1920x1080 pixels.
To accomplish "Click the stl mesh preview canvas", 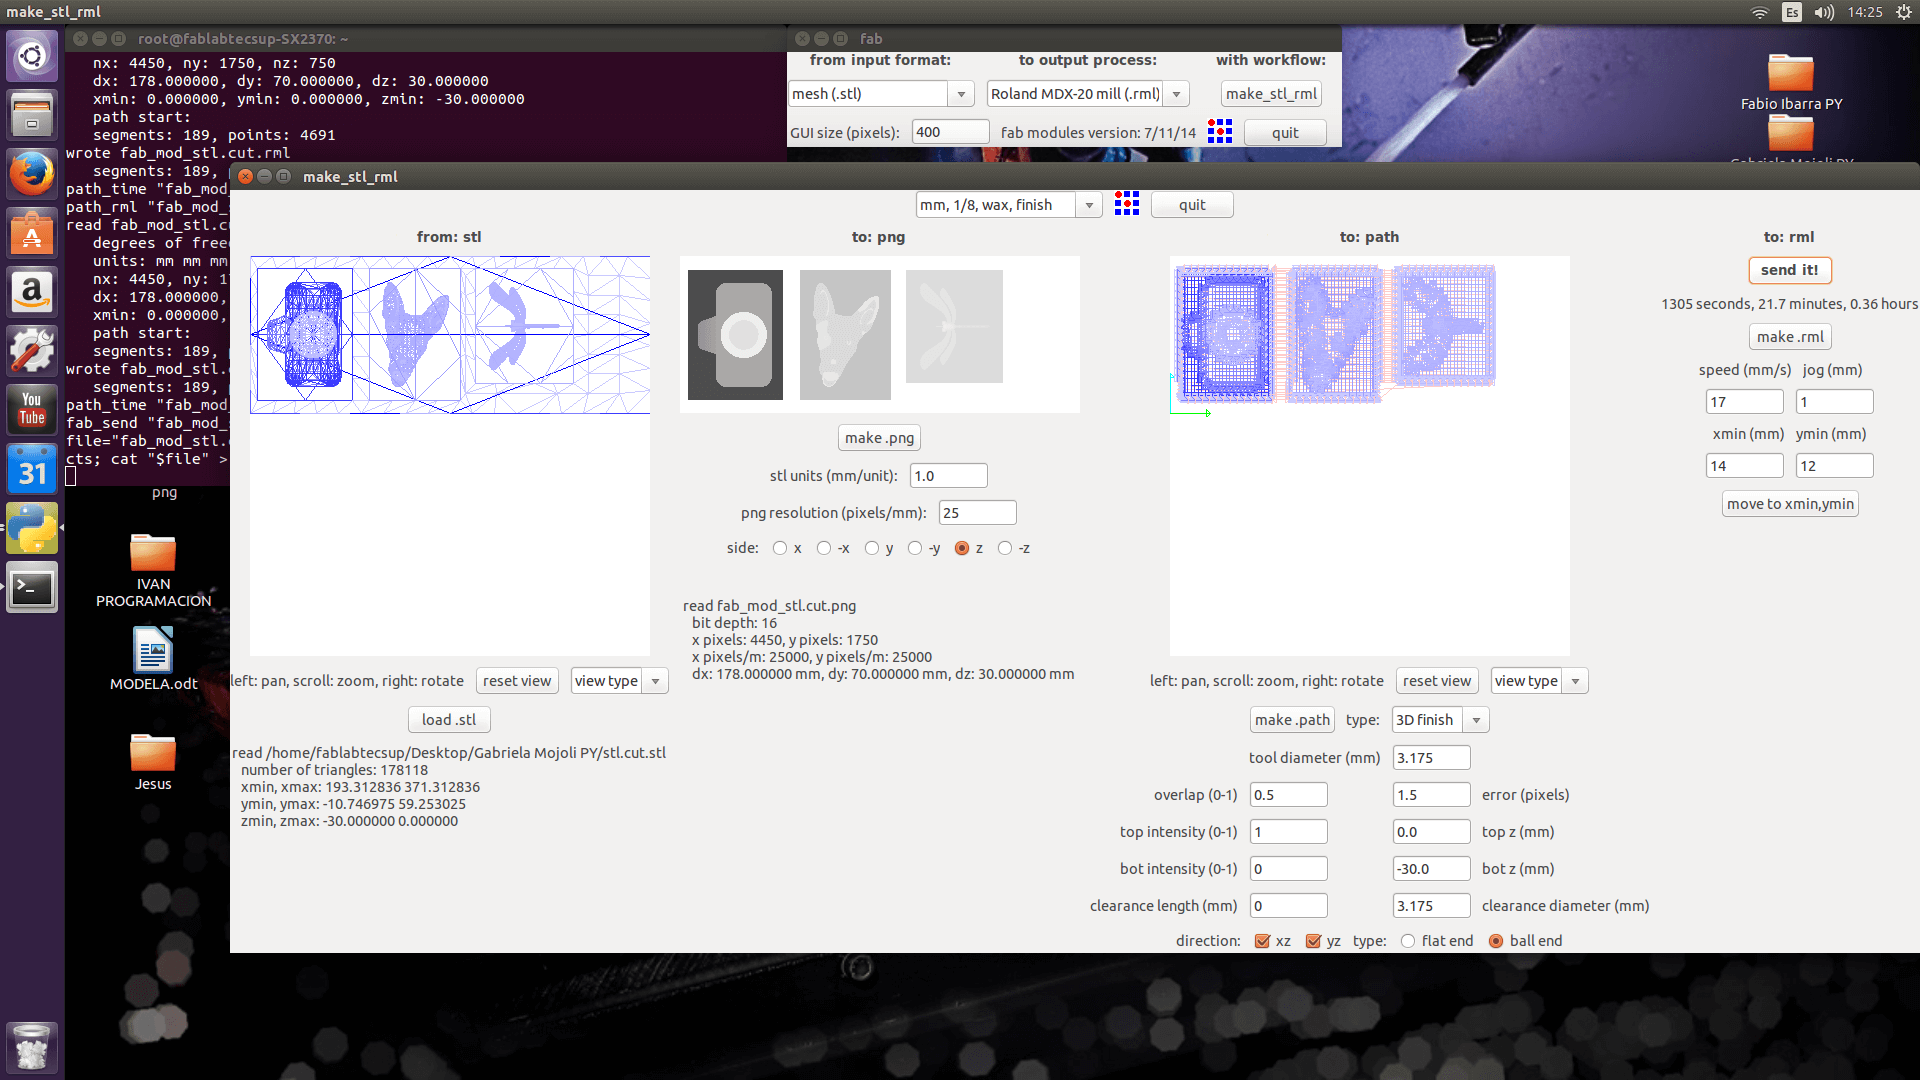I will 449,456.
